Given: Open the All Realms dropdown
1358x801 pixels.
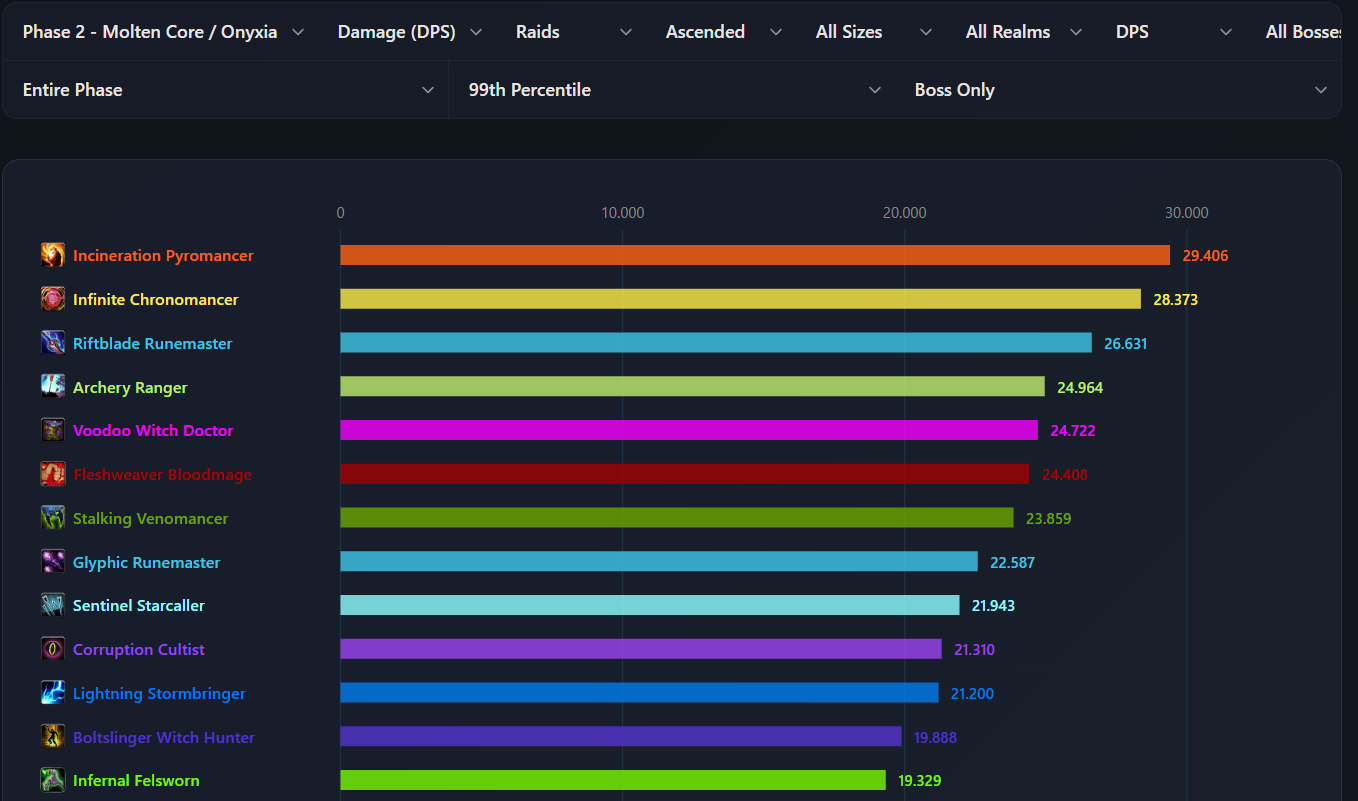Looking at the screenshot, I should pos(1023,32).
